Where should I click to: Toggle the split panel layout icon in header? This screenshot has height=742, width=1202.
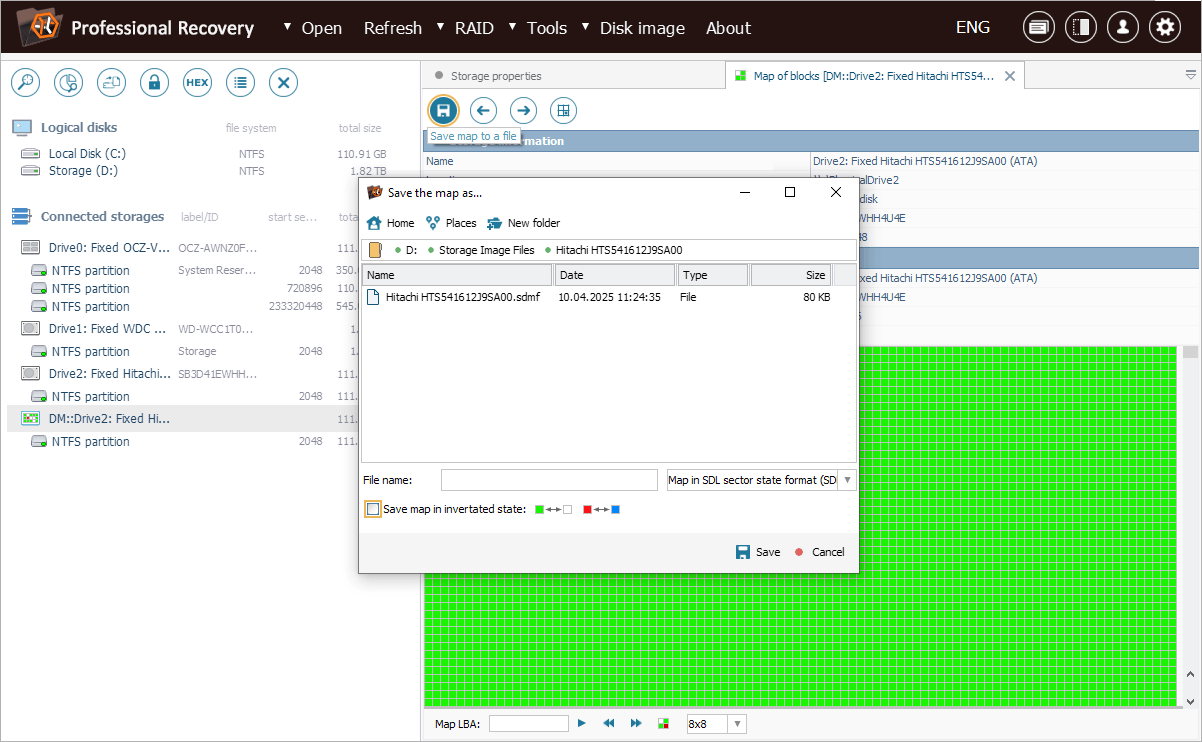click(1081, 28)
